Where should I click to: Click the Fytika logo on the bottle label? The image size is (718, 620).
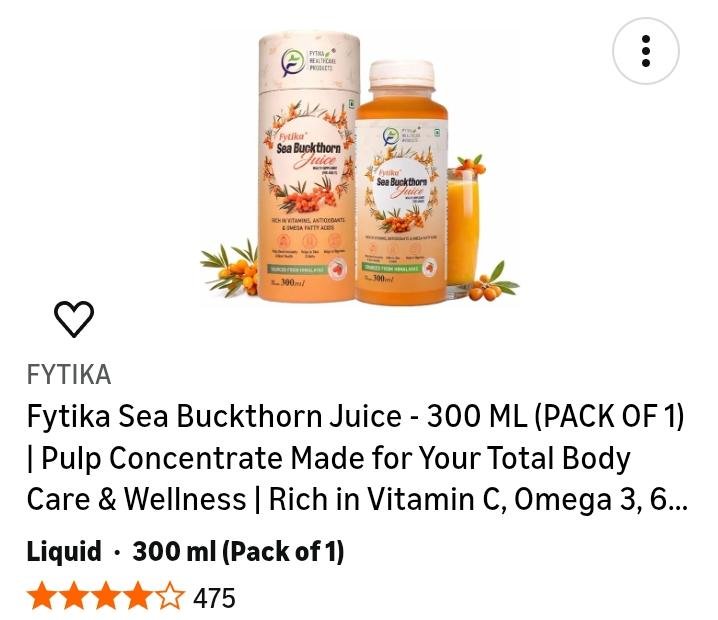tap(403, 136)
